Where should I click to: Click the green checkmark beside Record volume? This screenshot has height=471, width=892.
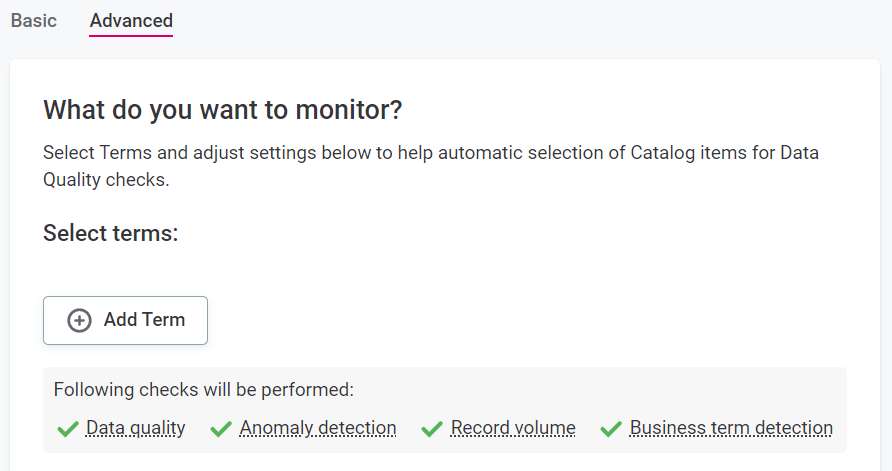coord(432,429)
